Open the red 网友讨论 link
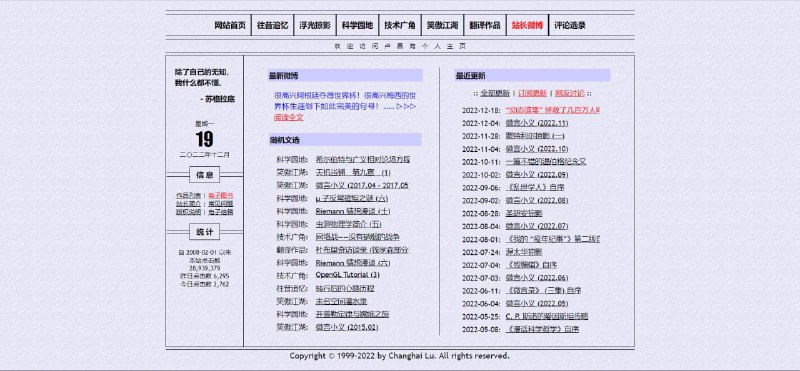The width and height of the screenshot is (800, 371). tap(570, 93)
